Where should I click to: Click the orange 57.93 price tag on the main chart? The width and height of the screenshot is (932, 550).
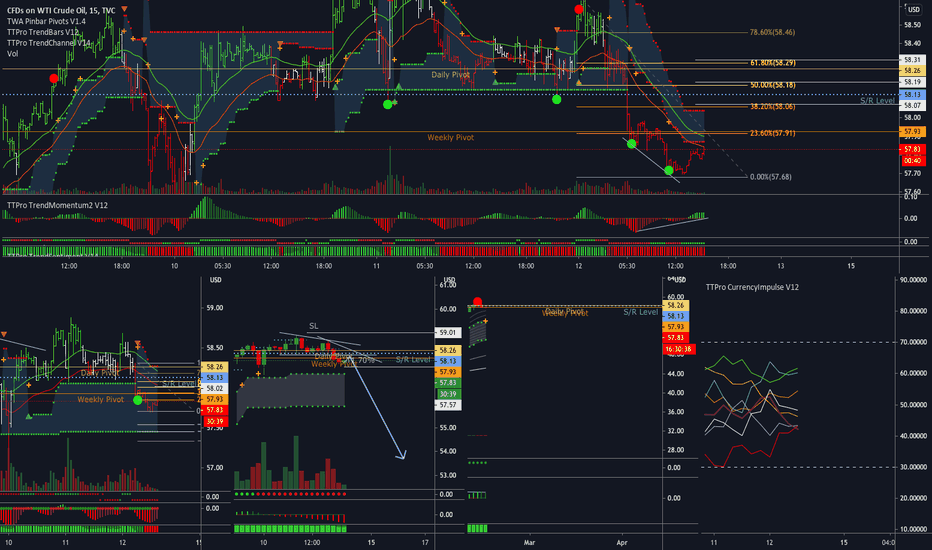click(912, 131)
